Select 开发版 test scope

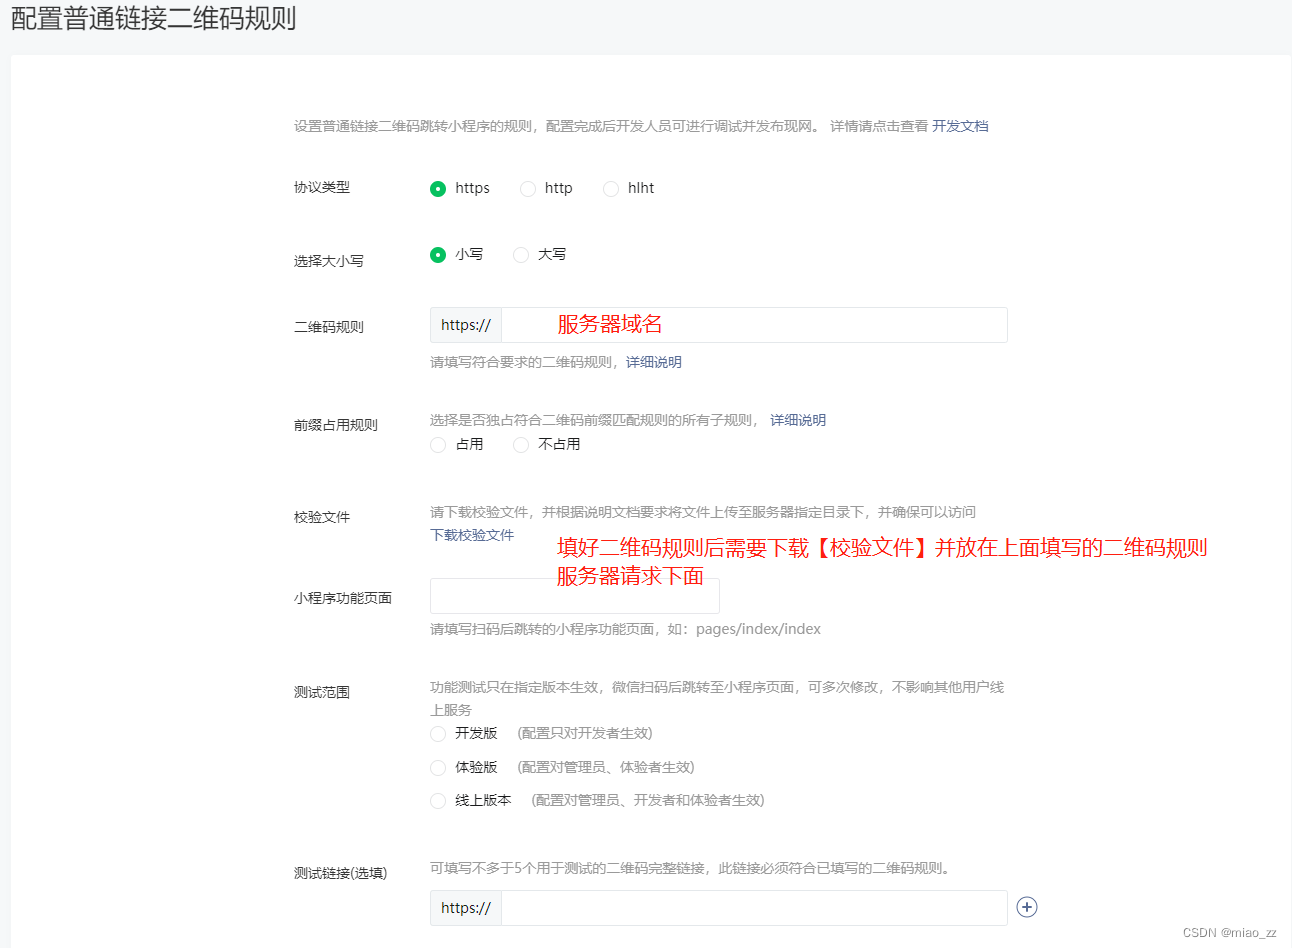coord(438,734)
